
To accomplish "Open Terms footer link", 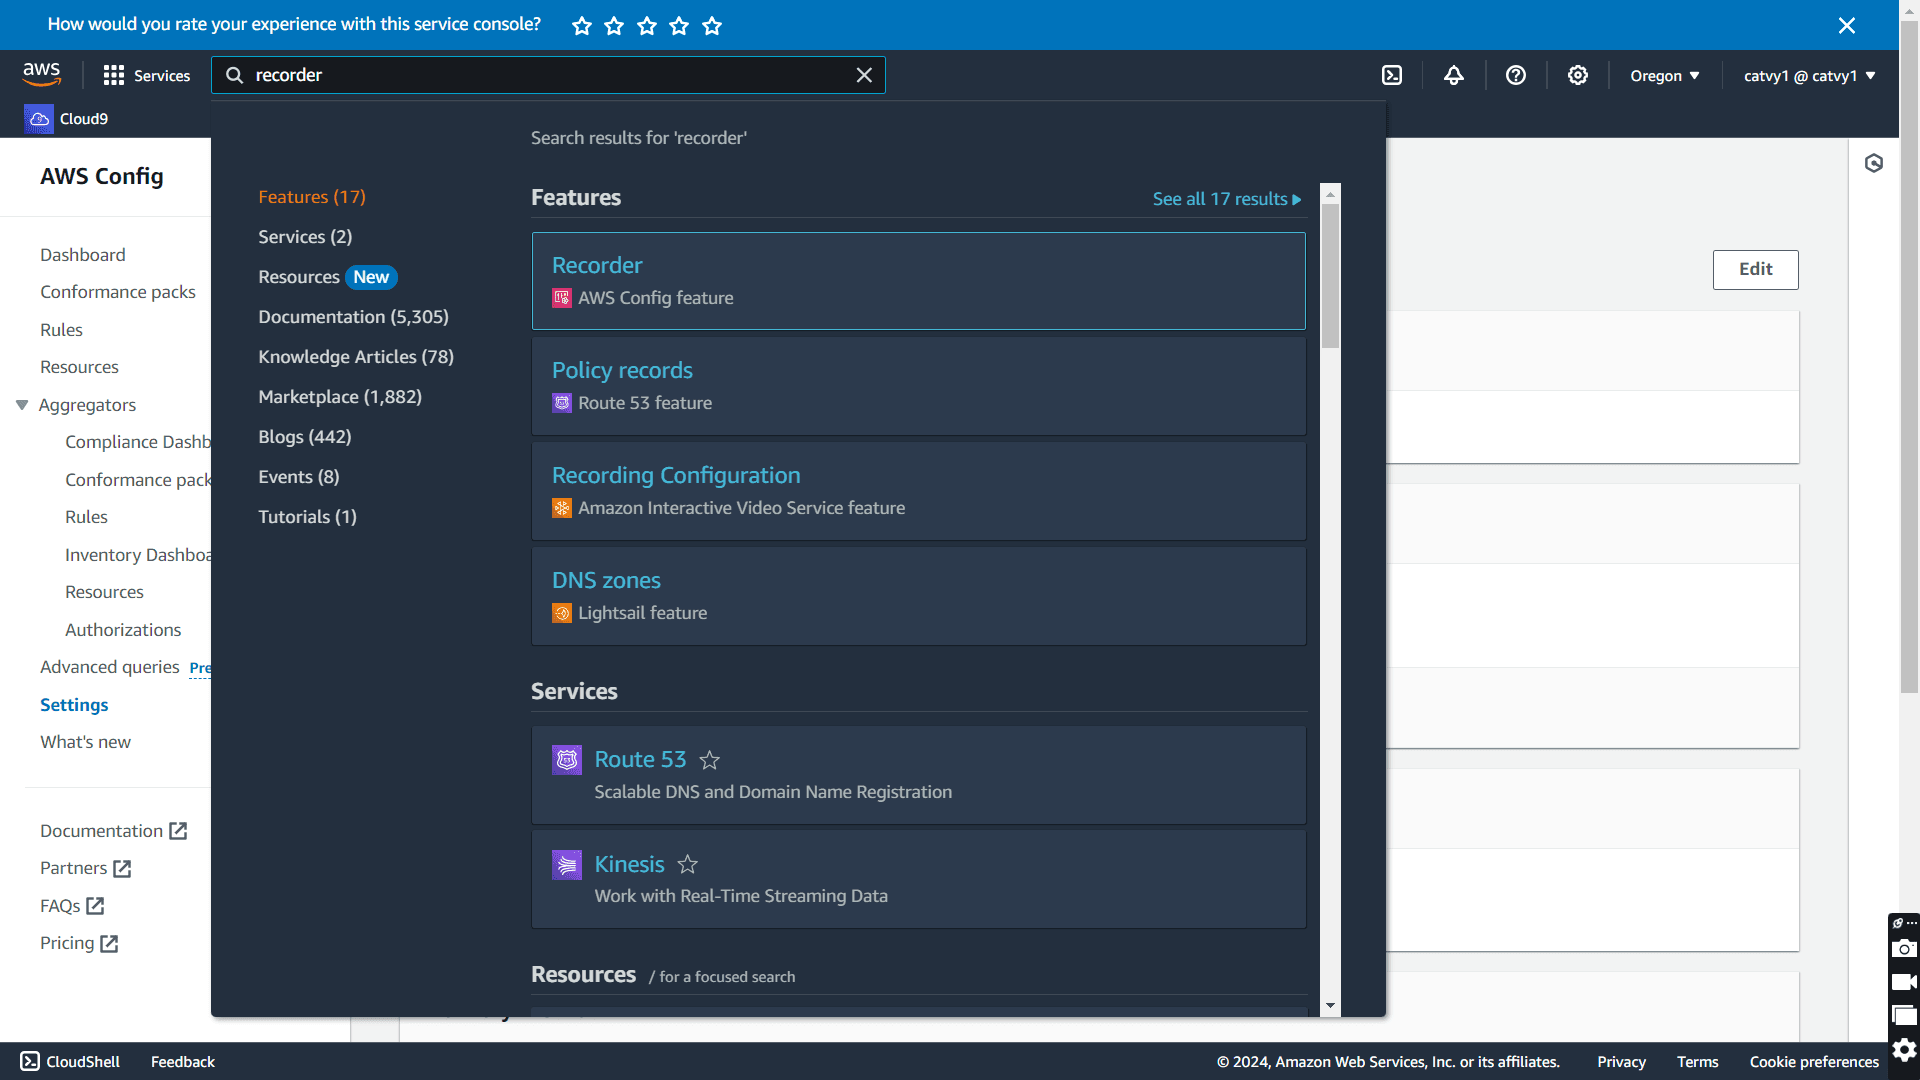I will (x=1697, y=1062).
